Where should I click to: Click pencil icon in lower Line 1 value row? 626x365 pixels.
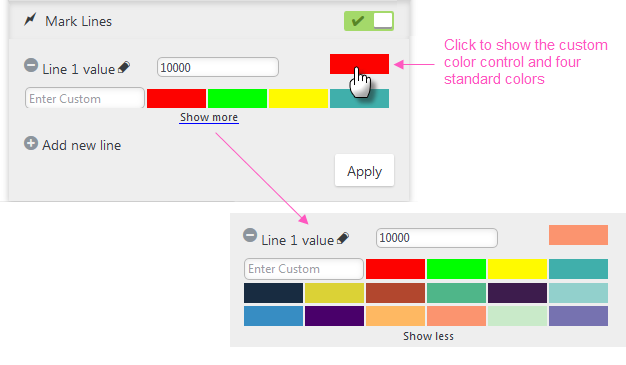click(x=343, y=238)
